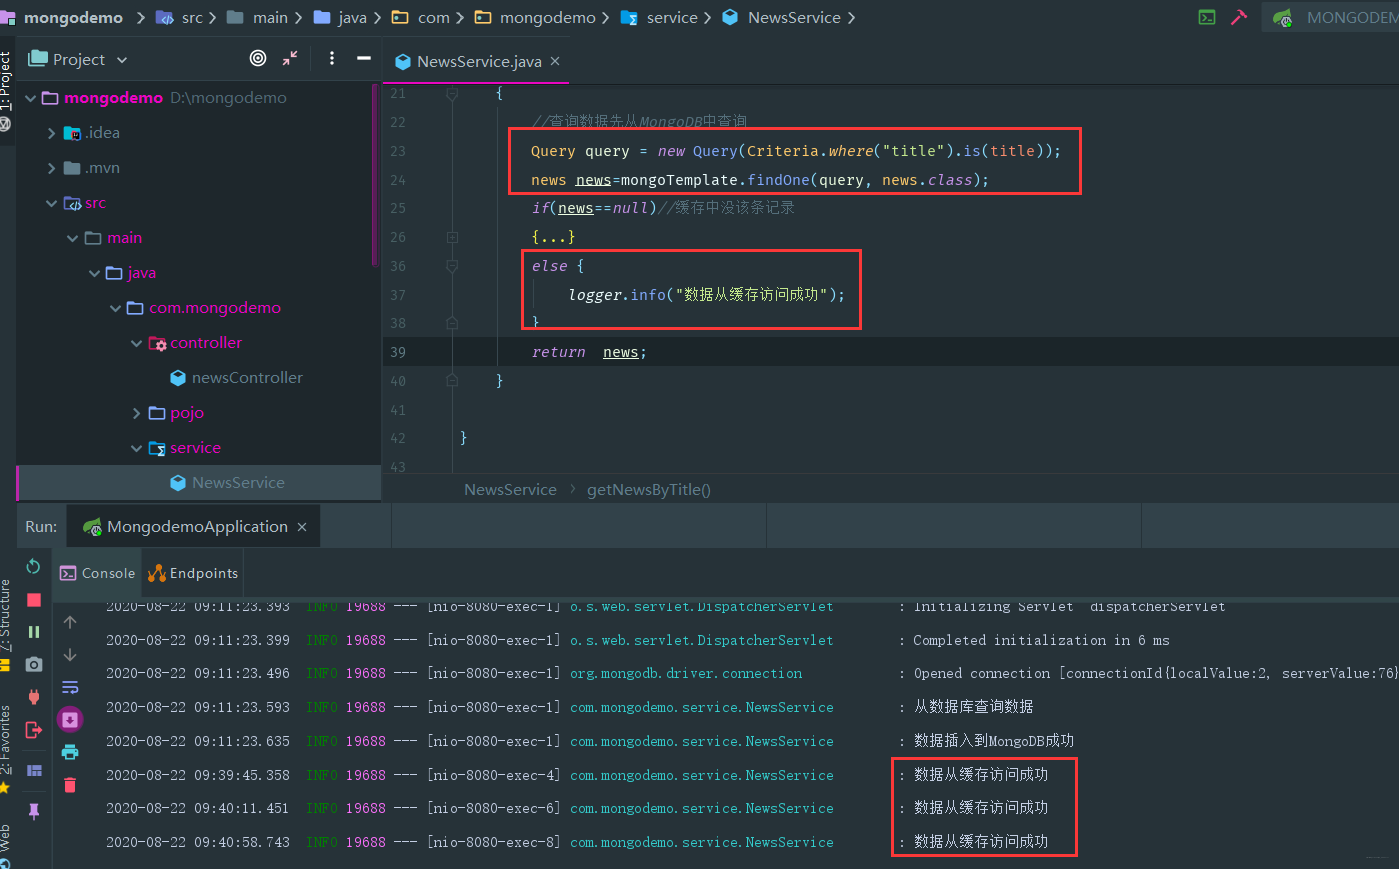
Task: Click 'org.mongodb.driver.connection' in the console
Action: (x=686, y=674)
